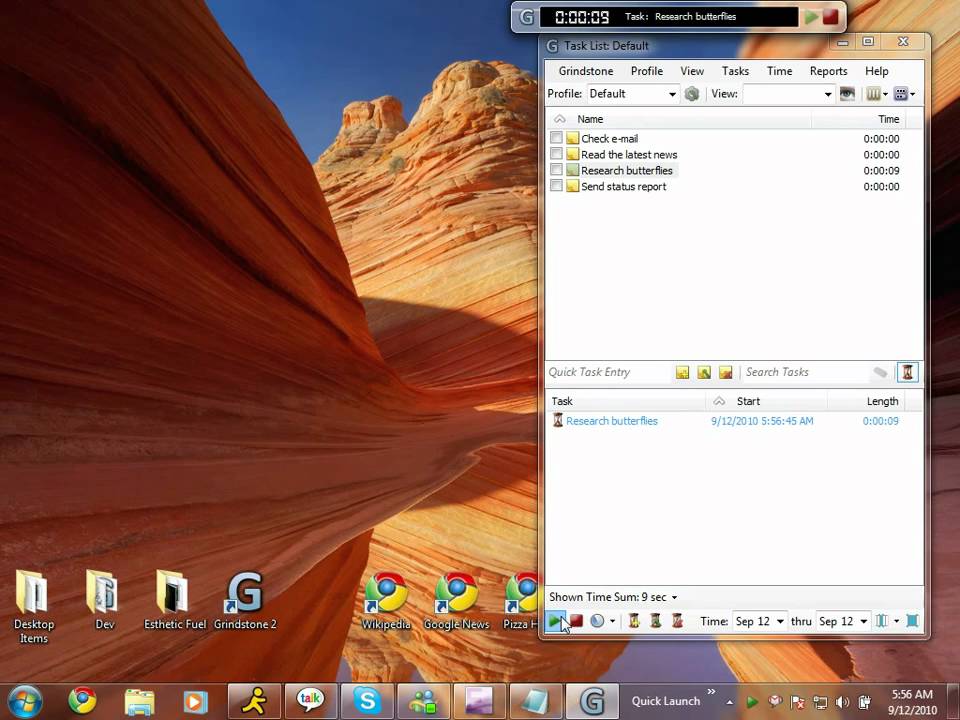The image size is (960, 720).
Task: Check the Check e-mail task checkbox
Action: coord(556,137)
